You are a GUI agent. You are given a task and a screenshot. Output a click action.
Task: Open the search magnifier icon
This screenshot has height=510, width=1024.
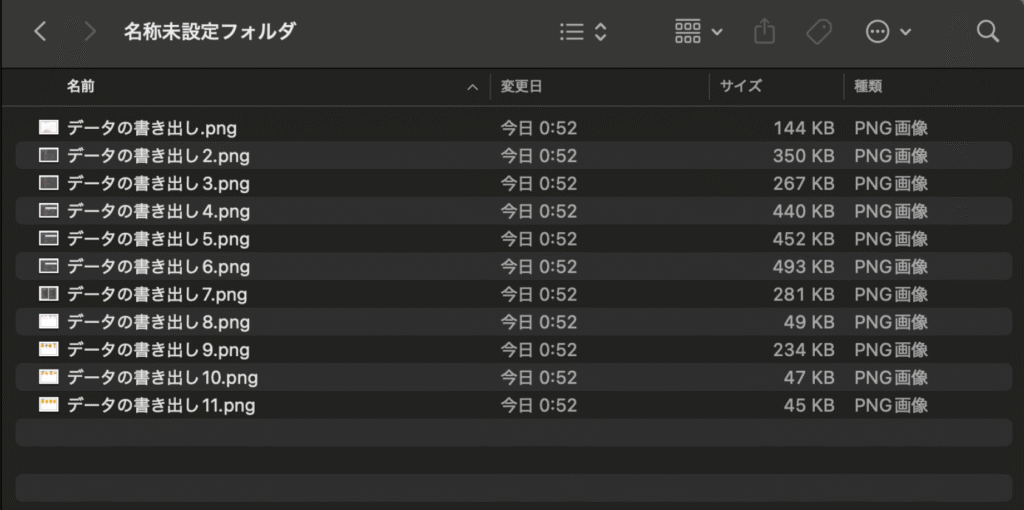tap(988, 31)
